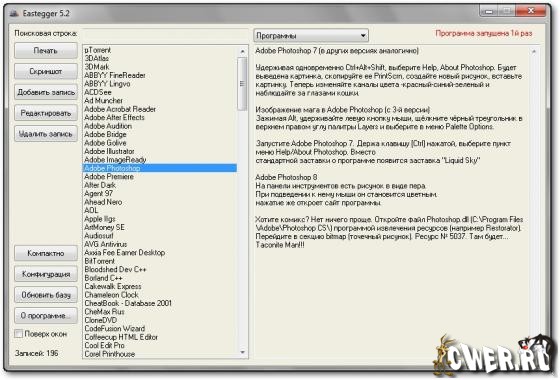Click the Компактно button

46,253
